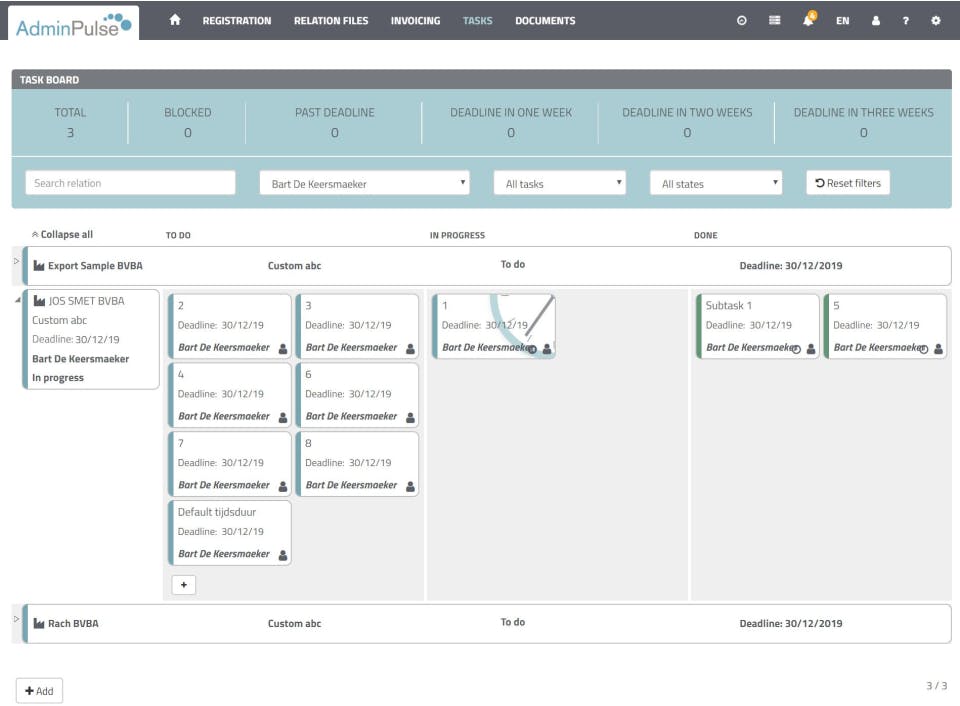Click the AdminPulse logo

tap(73, 24)
